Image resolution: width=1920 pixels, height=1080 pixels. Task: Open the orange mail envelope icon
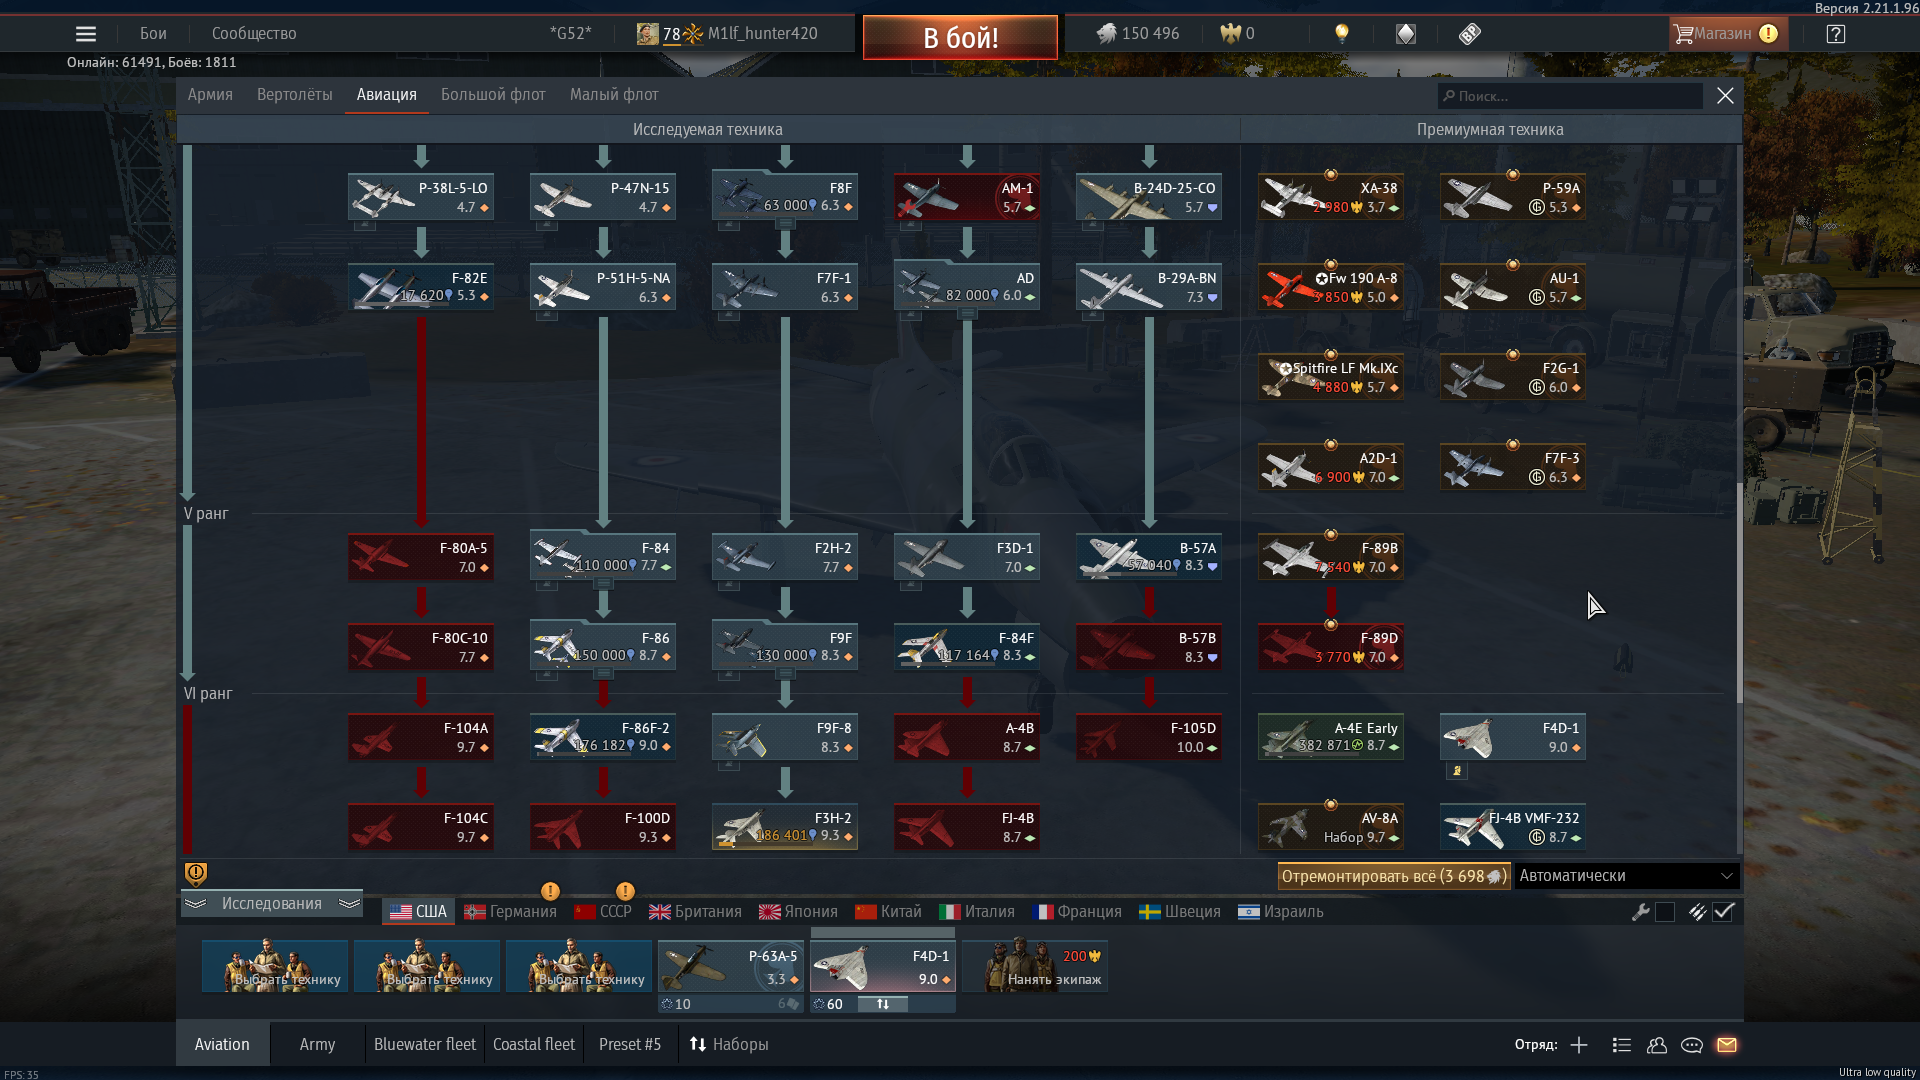coord(1727,1045)
